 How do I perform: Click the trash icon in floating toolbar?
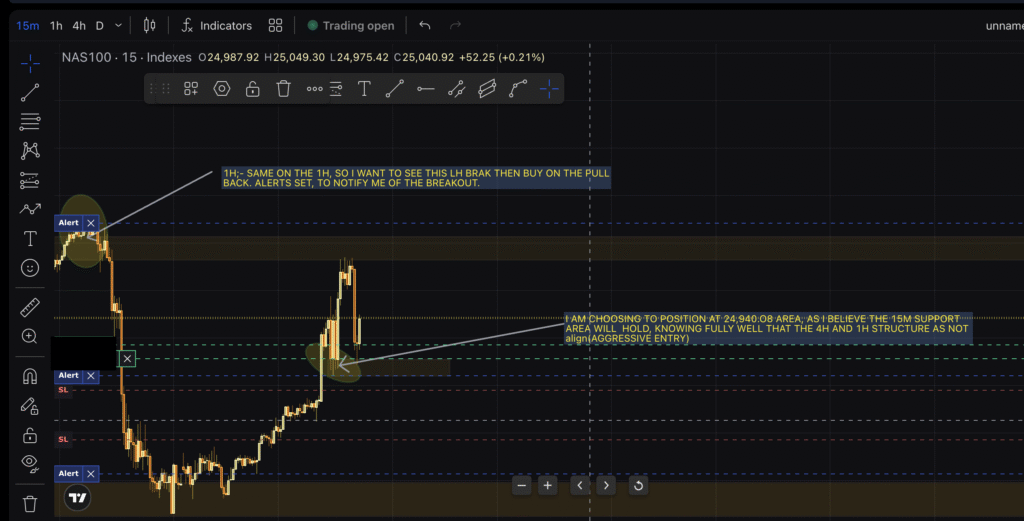[284, 89]
